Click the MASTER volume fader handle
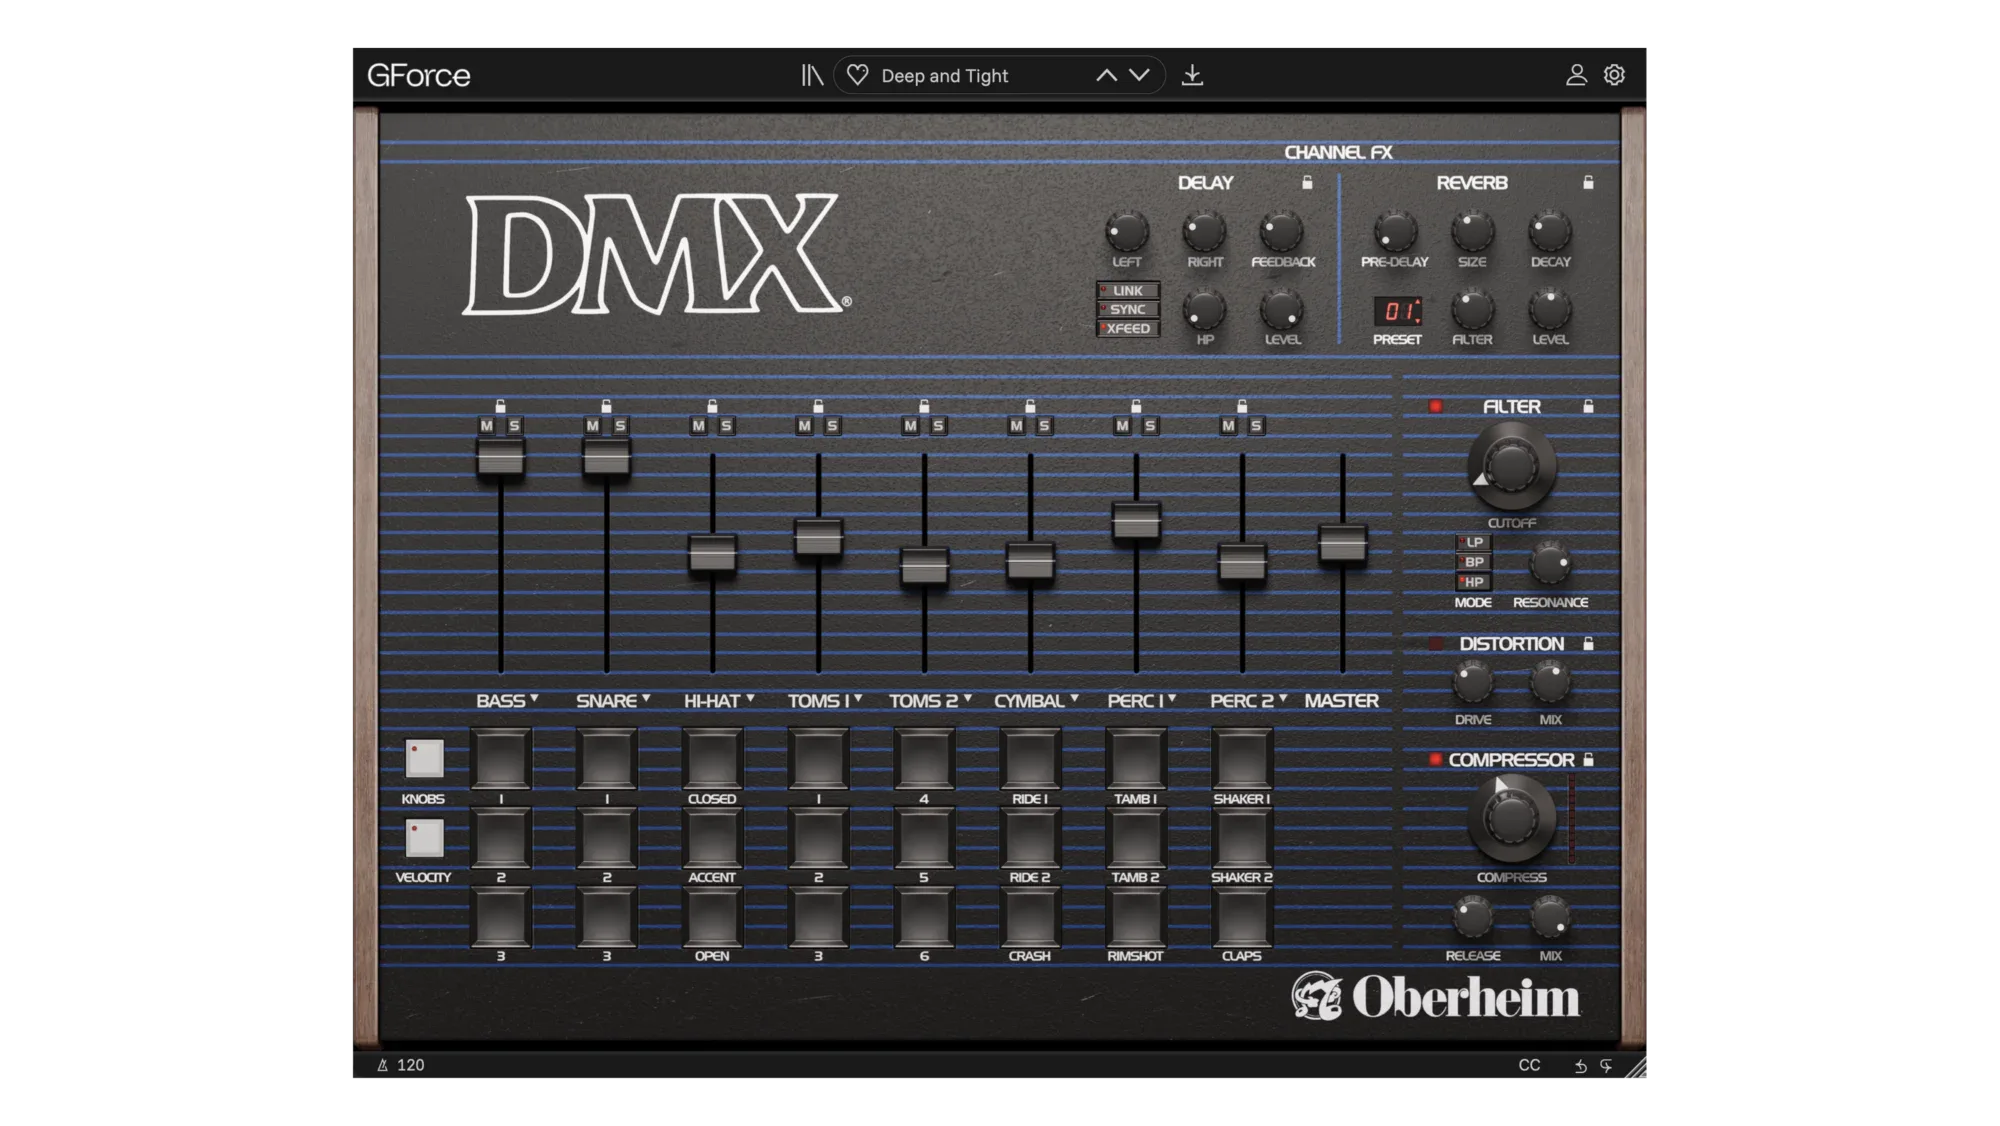 point(1342,544)
